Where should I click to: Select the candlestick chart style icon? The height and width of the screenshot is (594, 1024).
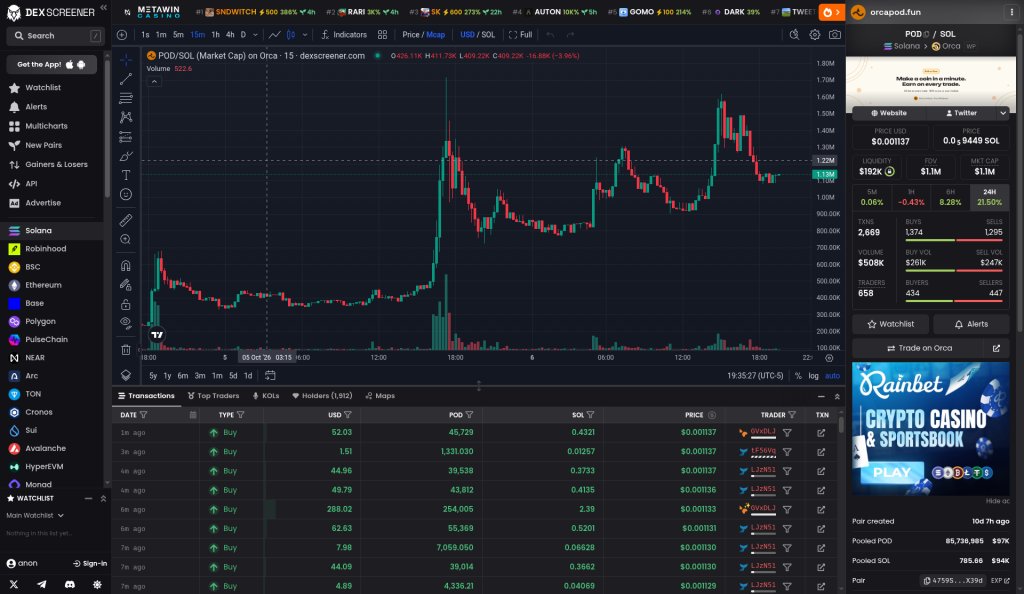(x=291, y=35)
